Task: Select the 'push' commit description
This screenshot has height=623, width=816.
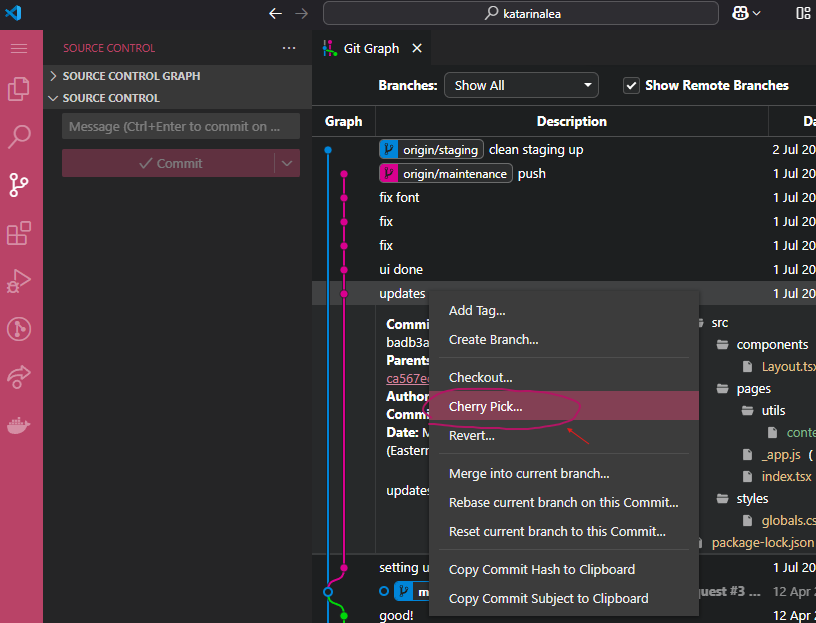Action: point(531,174)
